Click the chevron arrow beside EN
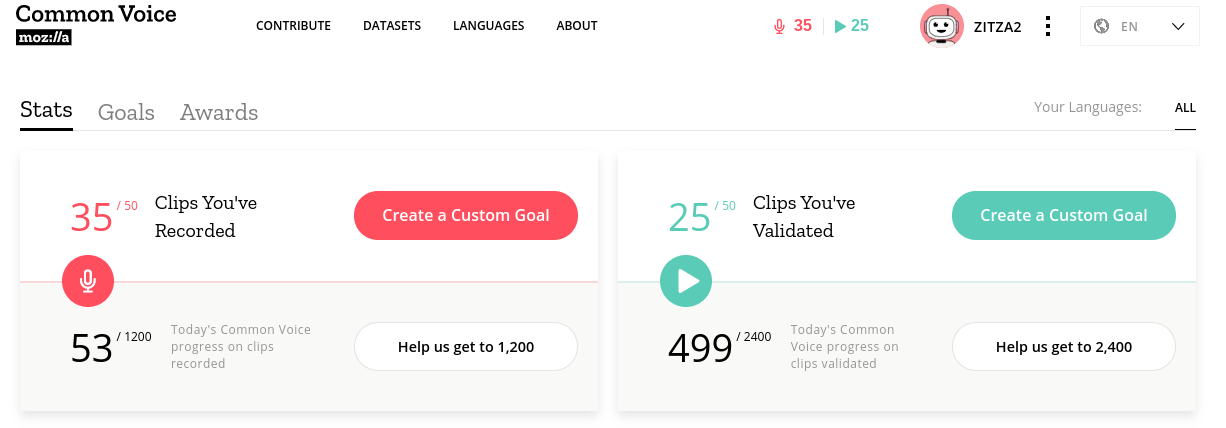 pos(1177,27)
